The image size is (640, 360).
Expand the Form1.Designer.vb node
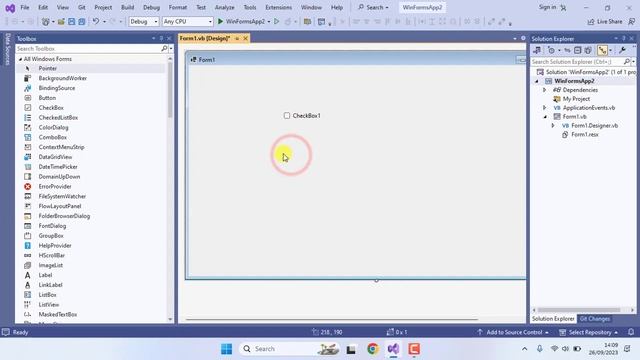click(553, 126)
